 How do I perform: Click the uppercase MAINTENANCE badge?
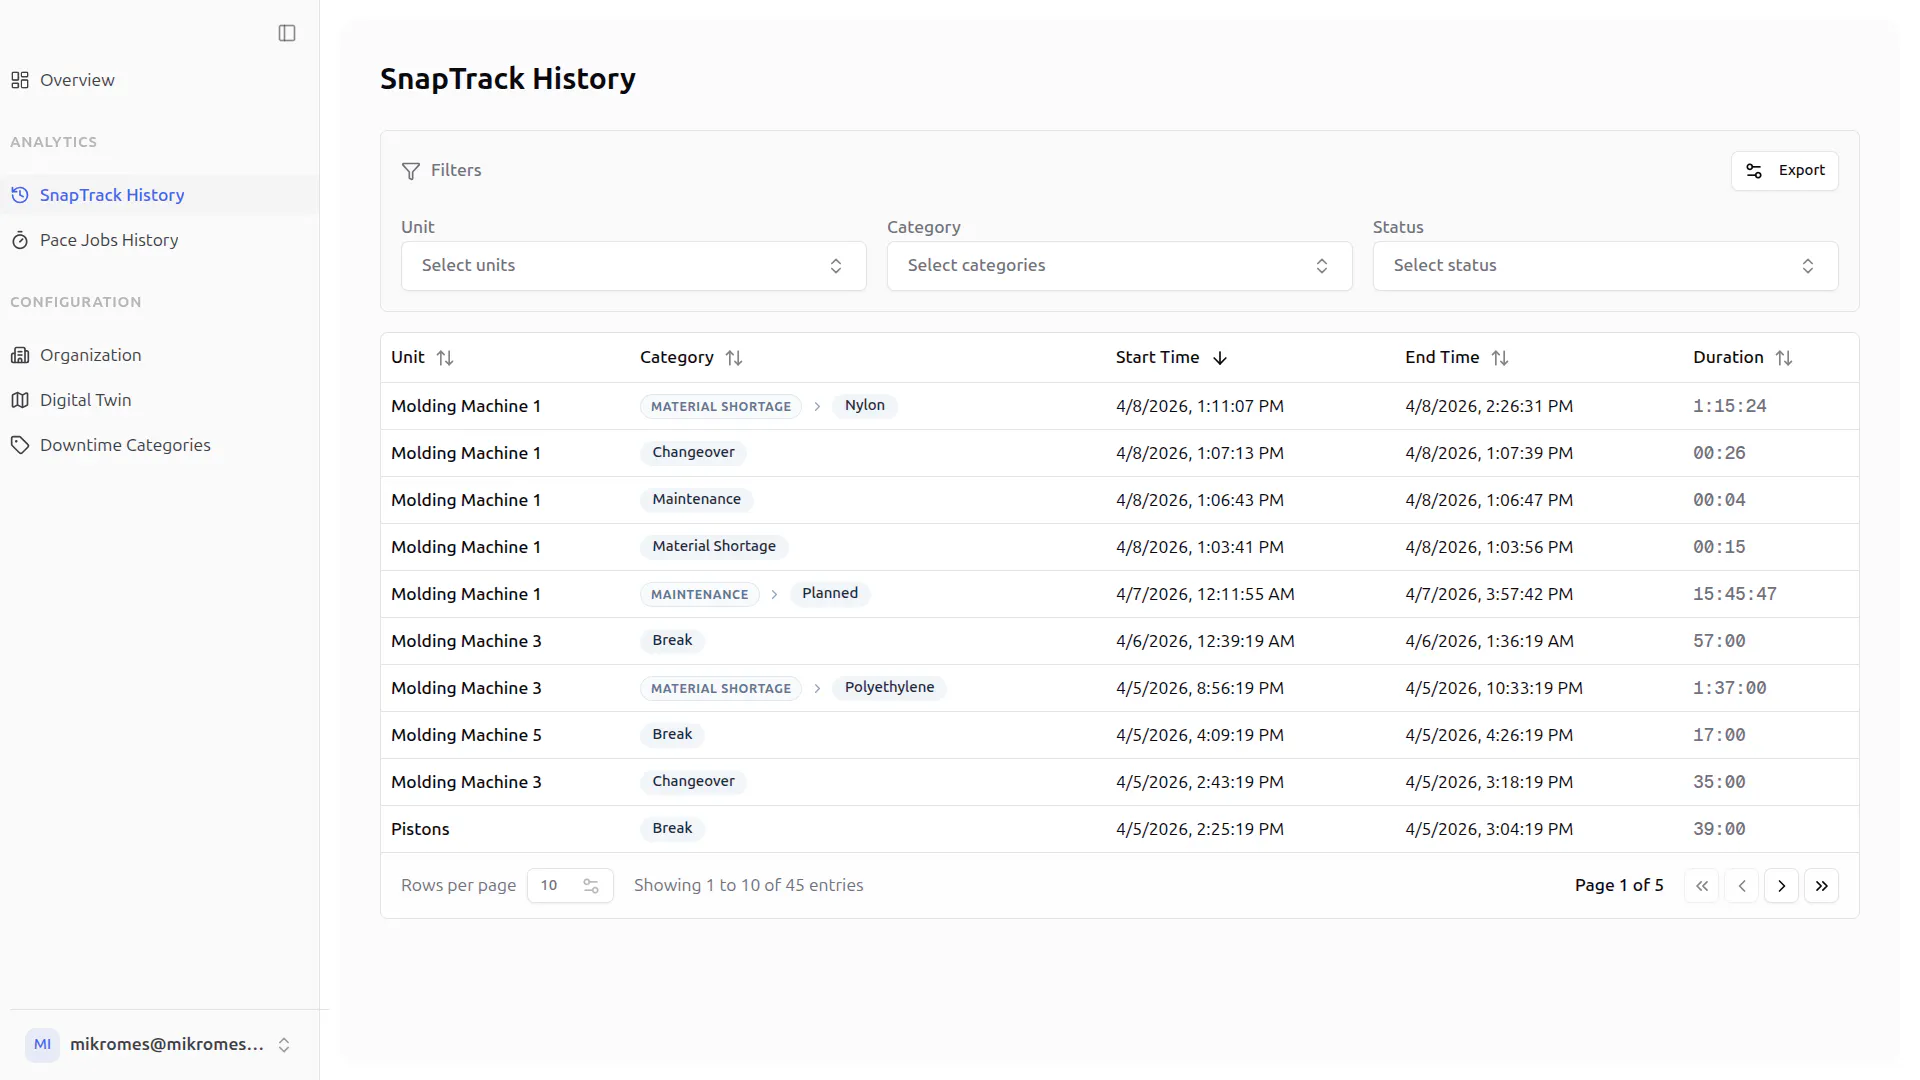pyautogui.click(x=699, y=595)
